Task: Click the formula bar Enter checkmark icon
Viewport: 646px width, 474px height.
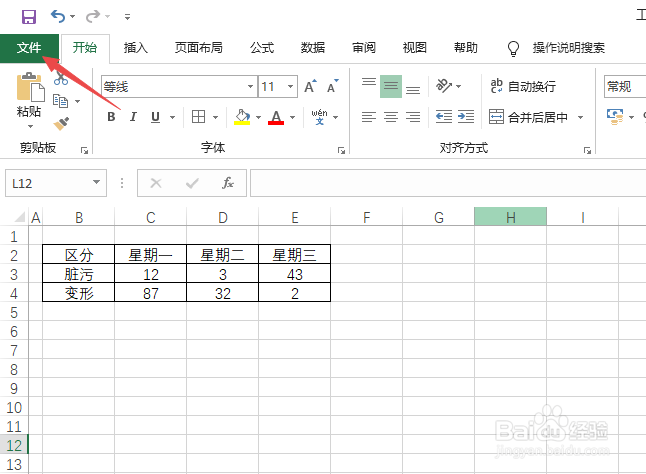Action: (x=192, y=183)
